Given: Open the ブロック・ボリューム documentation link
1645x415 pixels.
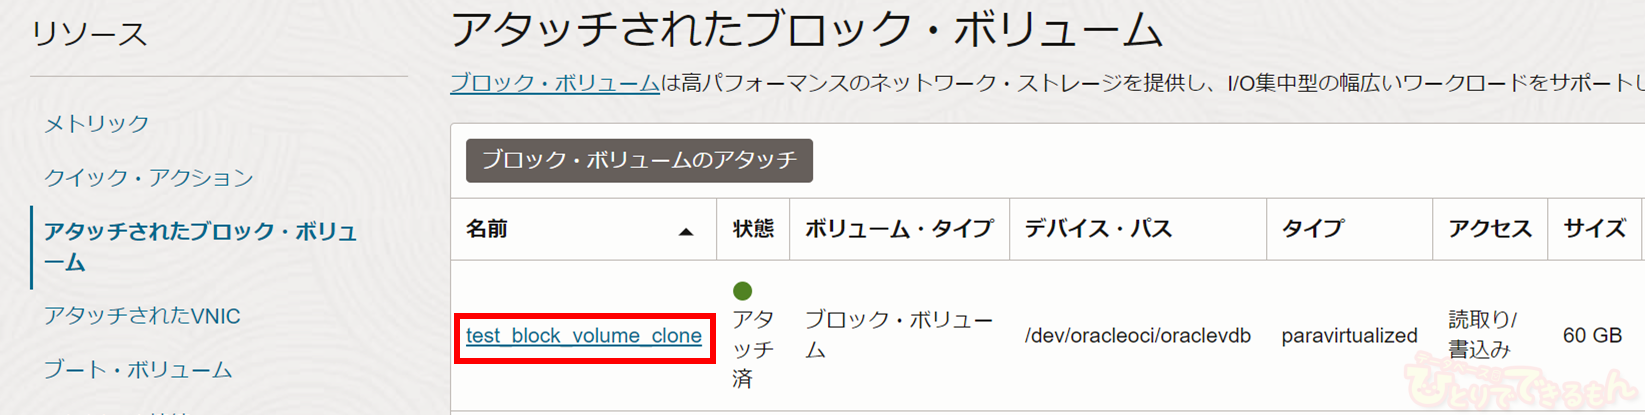Looking at the screenshot, I should (554, 83).
